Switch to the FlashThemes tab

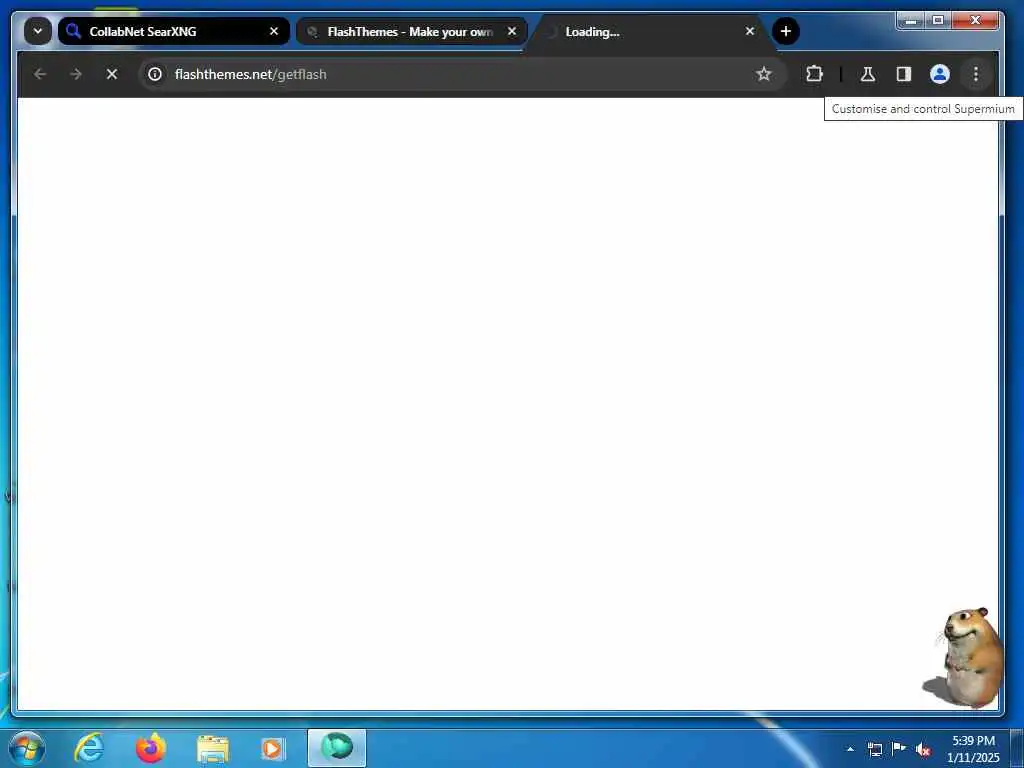pyautogui.click(x=411, y=31)
